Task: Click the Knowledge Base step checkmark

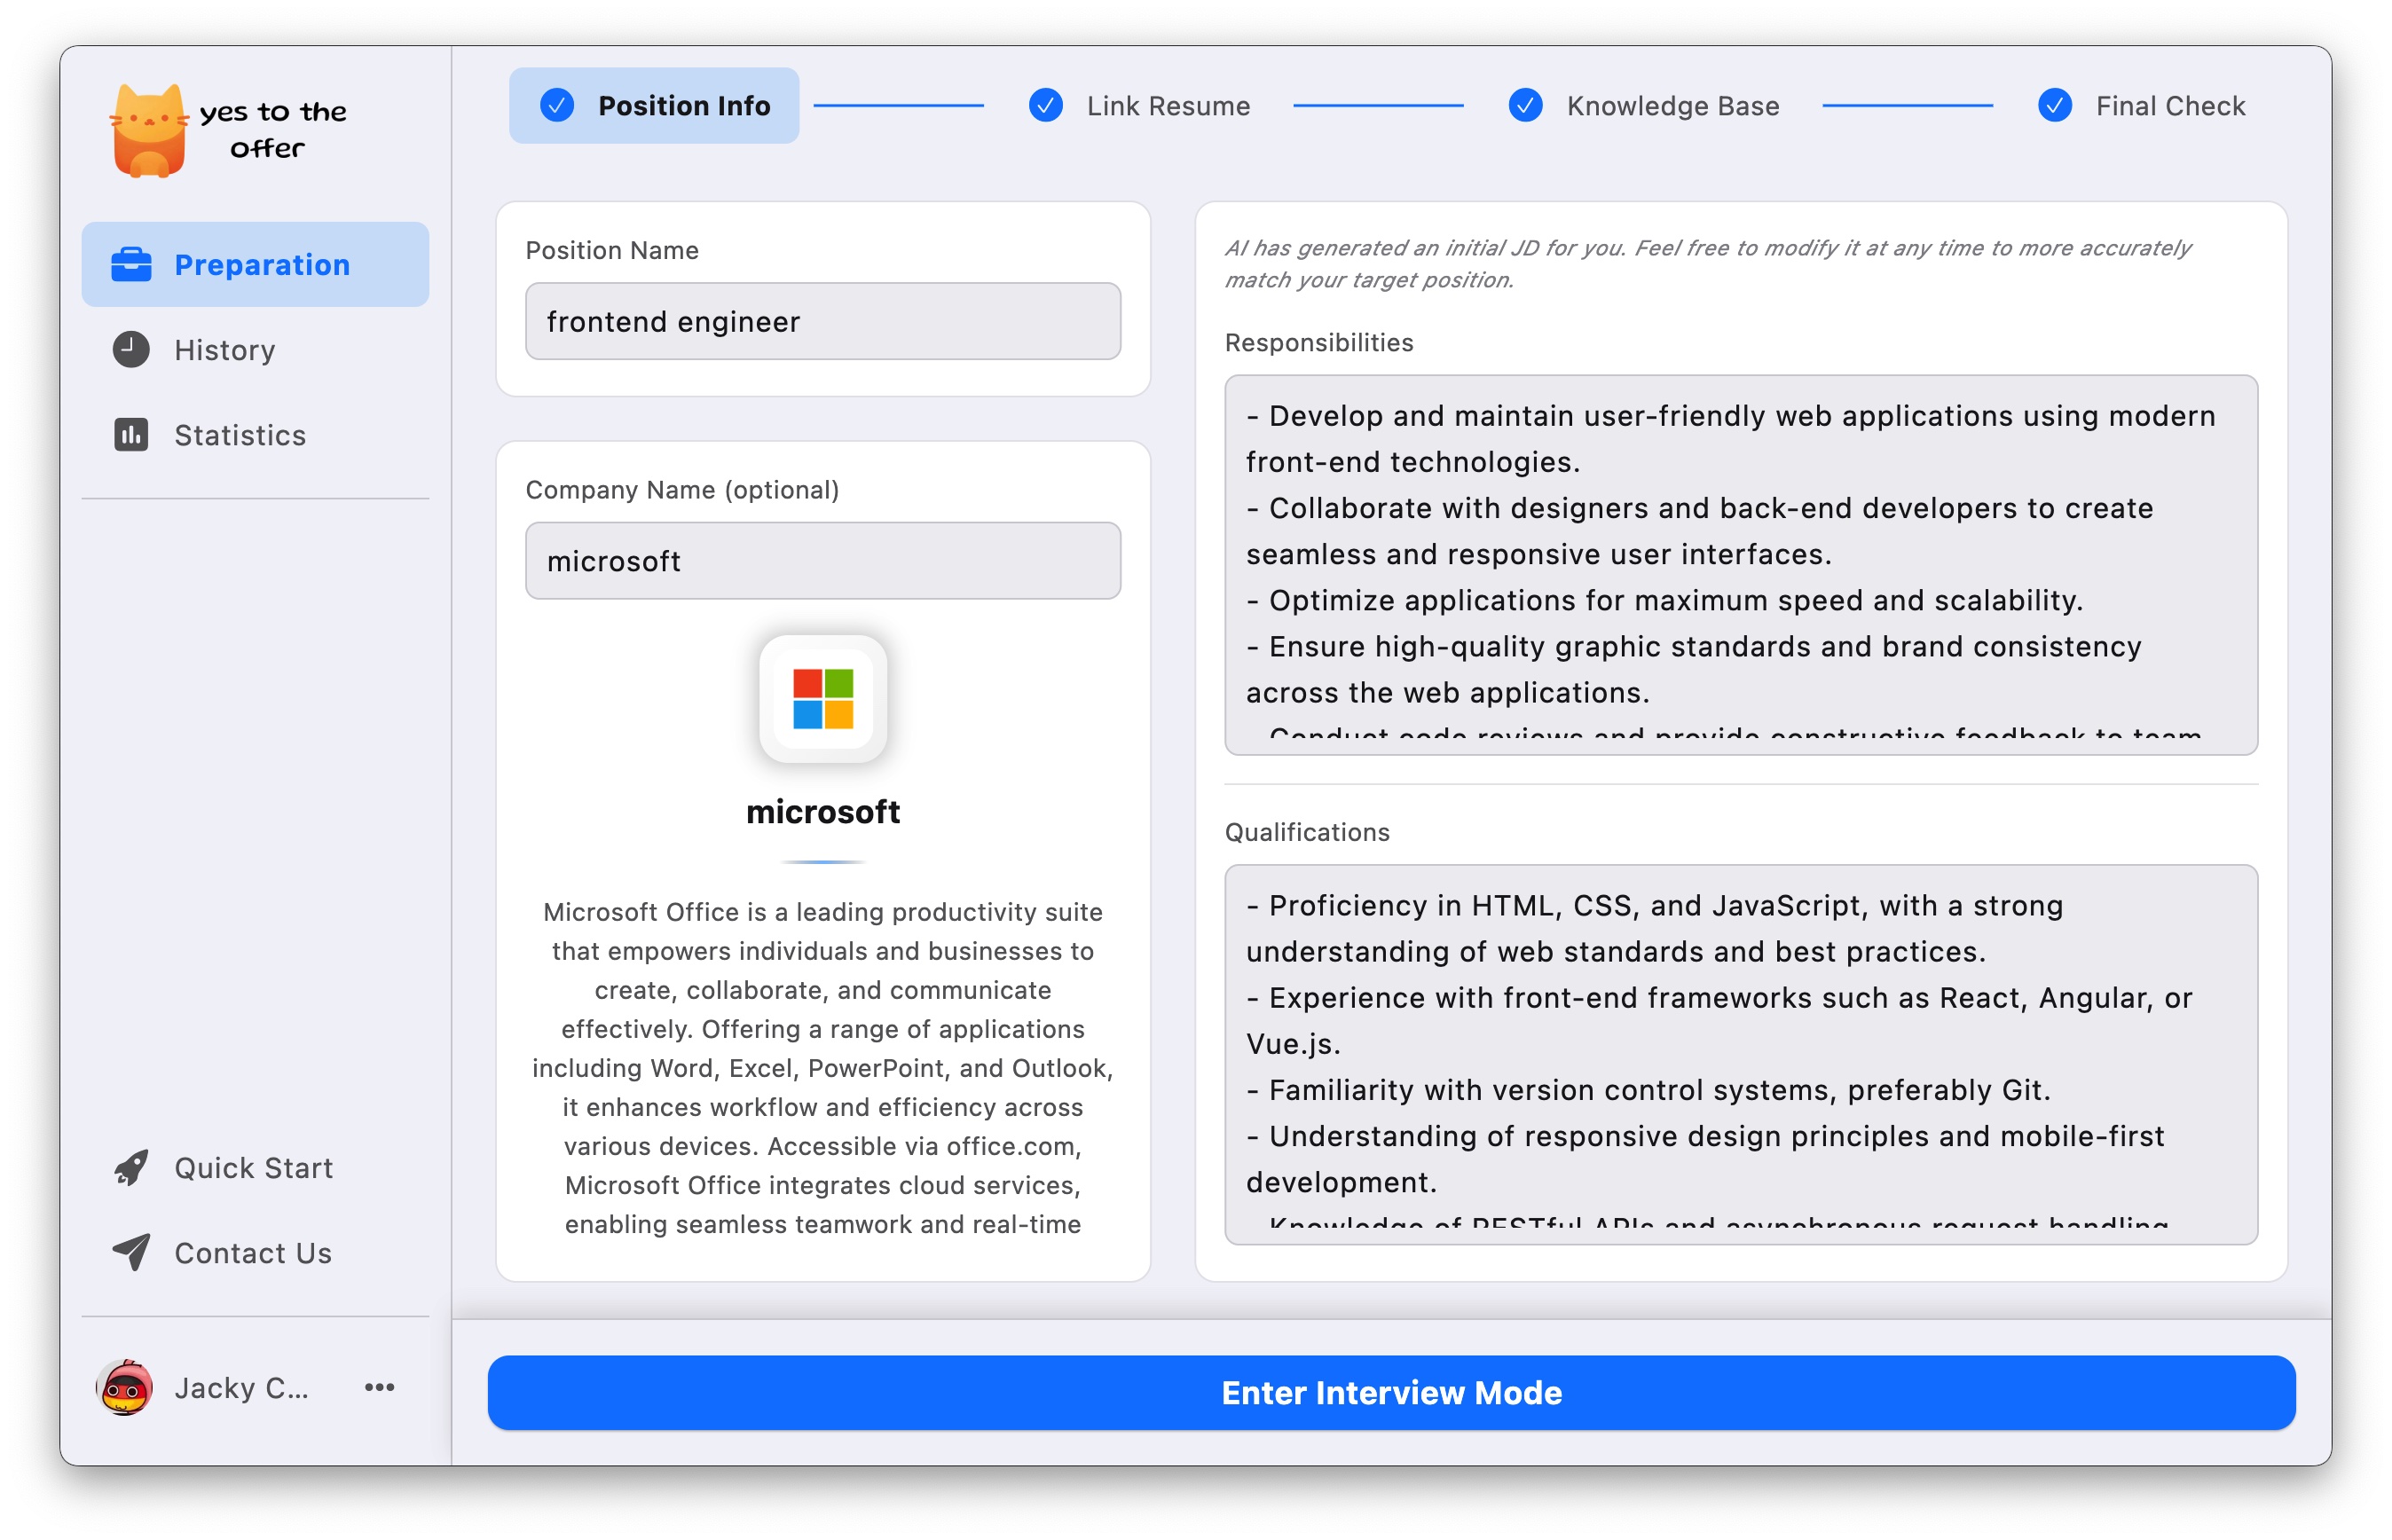Action: [1525, 105]
